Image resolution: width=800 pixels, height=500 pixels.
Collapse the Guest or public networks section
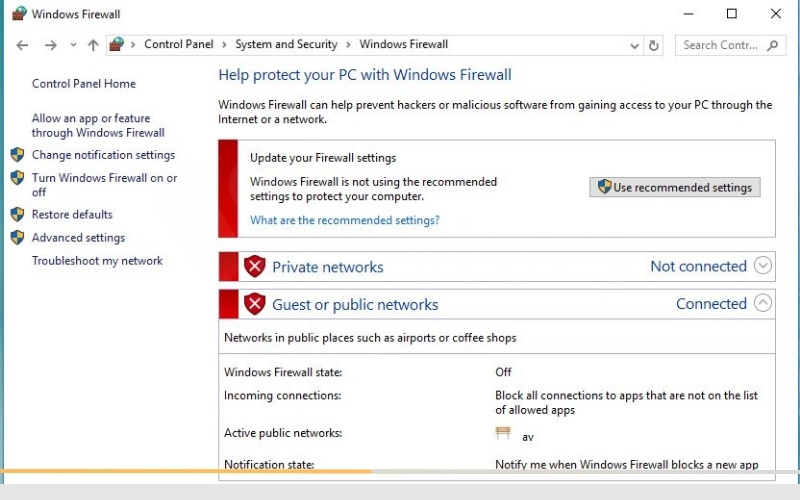tap(763, 303)
